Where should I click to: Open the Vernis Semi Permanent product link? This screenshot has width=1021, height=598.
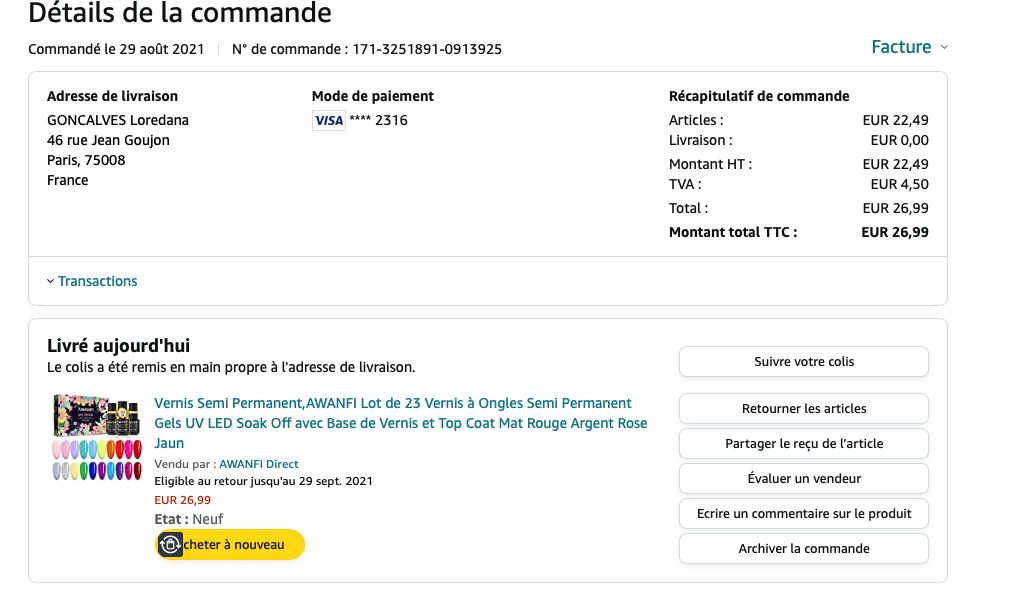point(400,422)
